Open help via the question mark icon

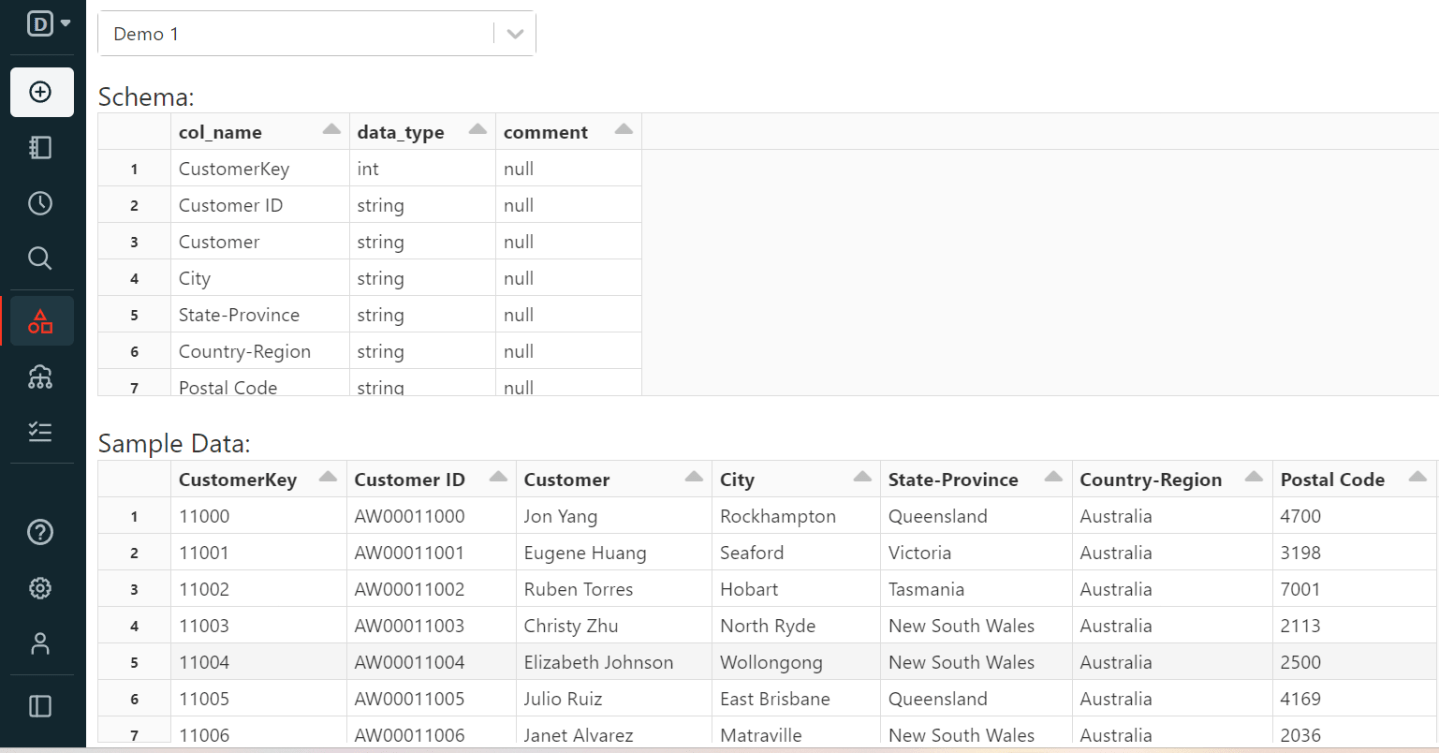point(41,532)
